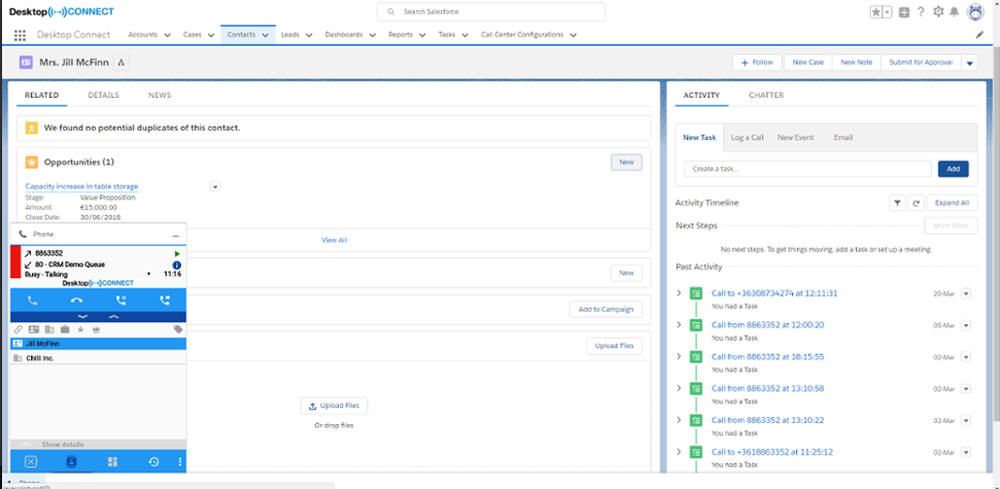The width and height of the screenshot is (1000, 489).
Task: Click Submit for Approval
Action: [921, 62]
